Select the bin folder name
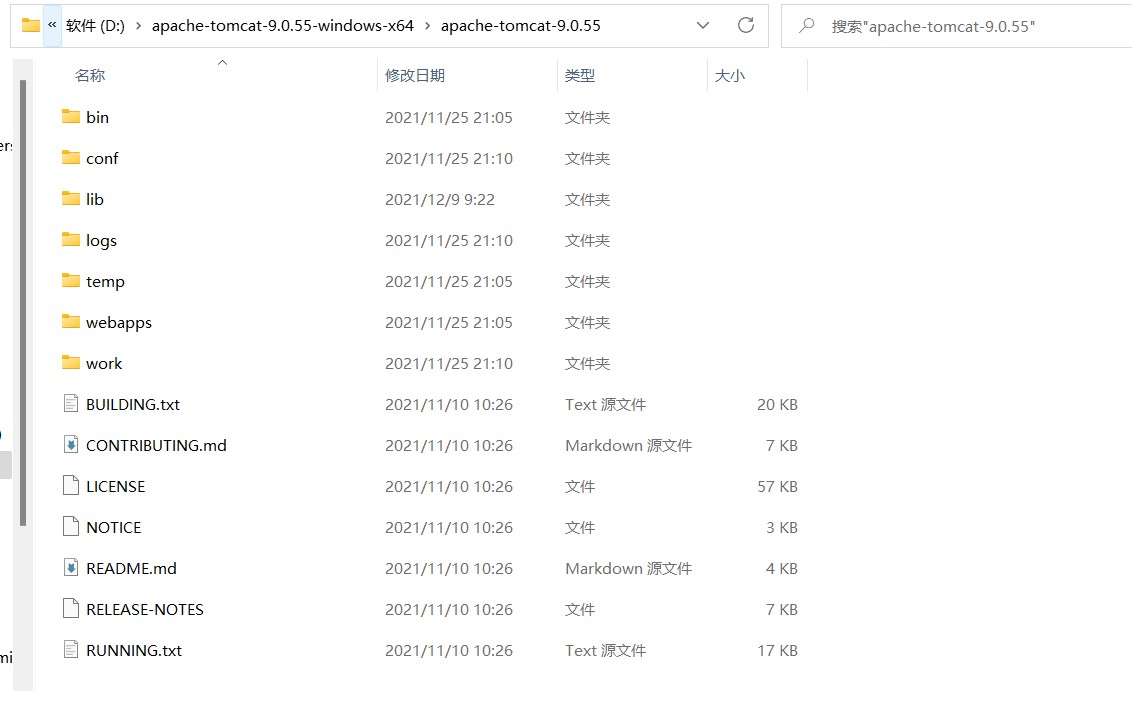Image resolution: width=1132 pixels, height=706 pixels. (x=97, y=117)
